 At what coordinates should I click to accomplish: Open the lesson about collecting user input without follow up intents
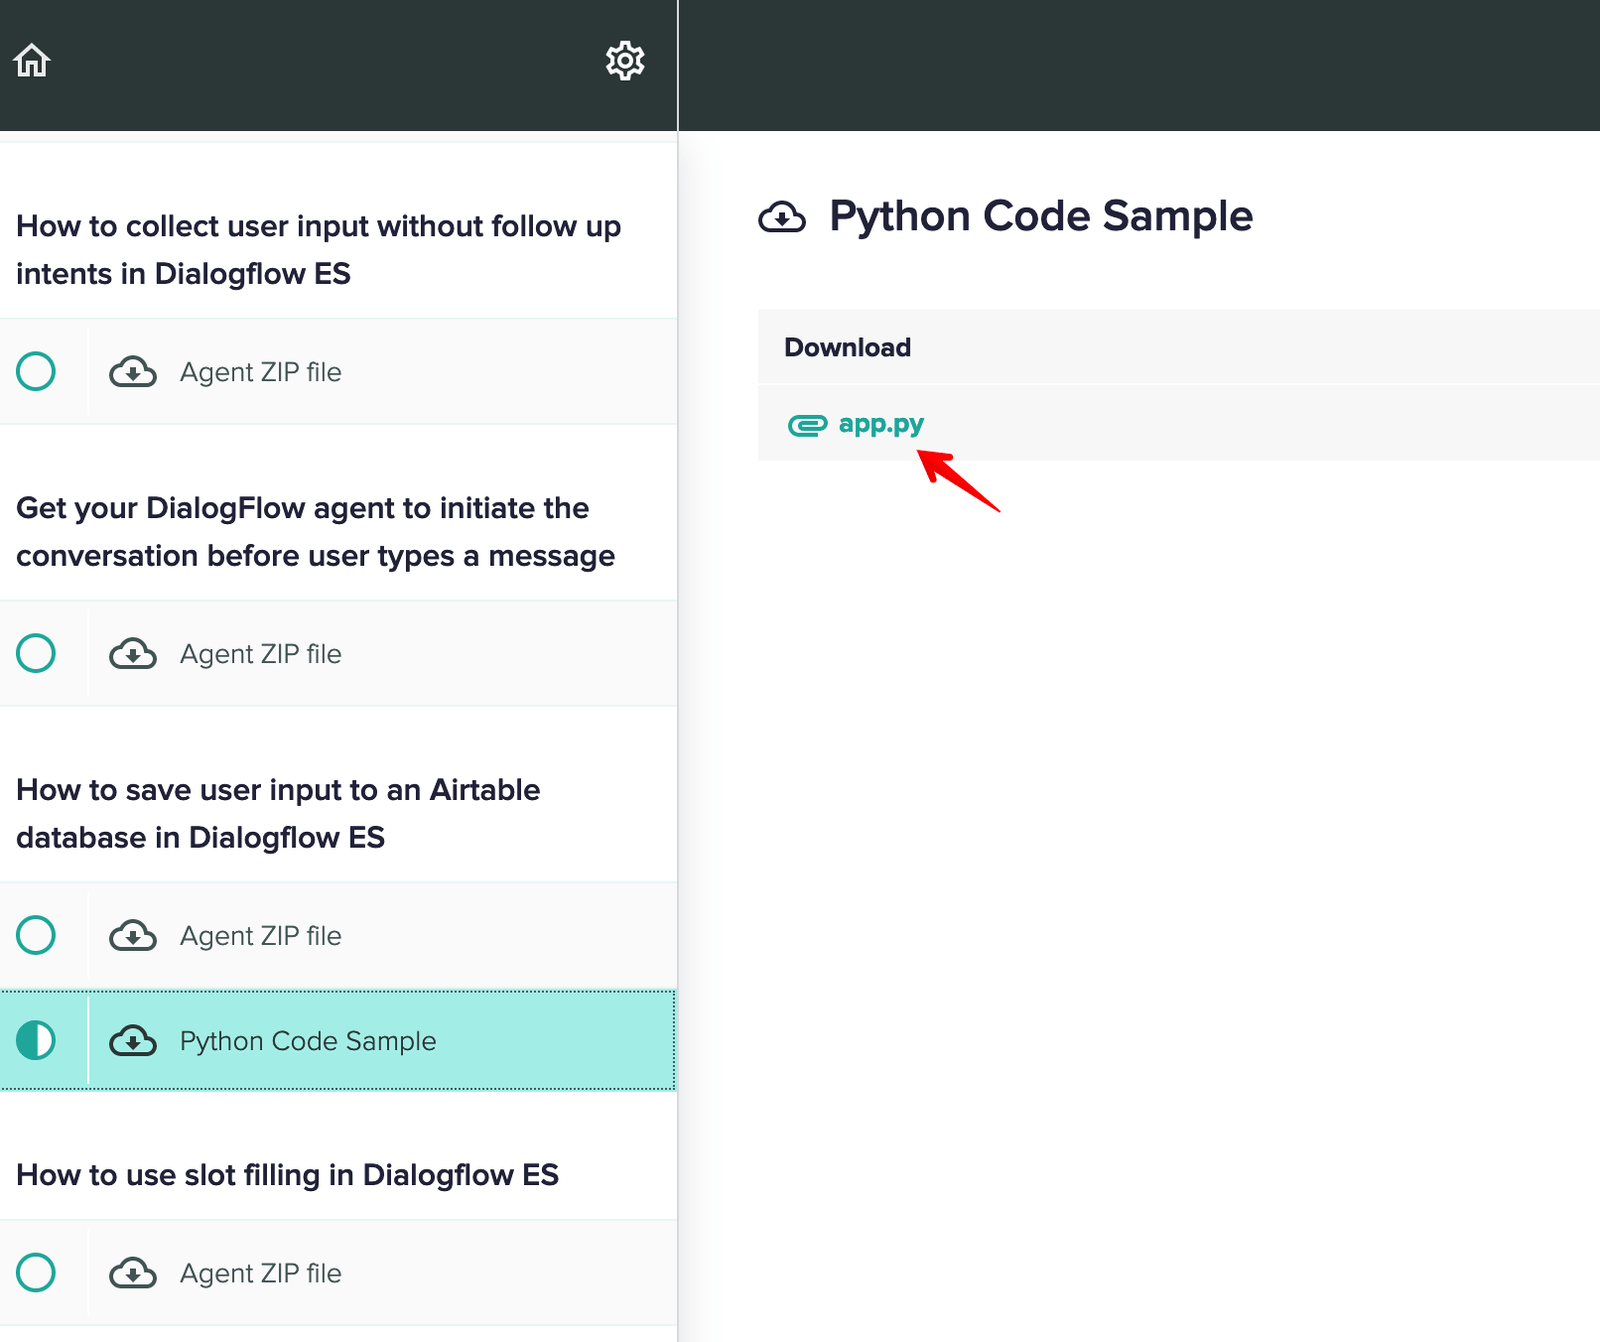(318, 250)
